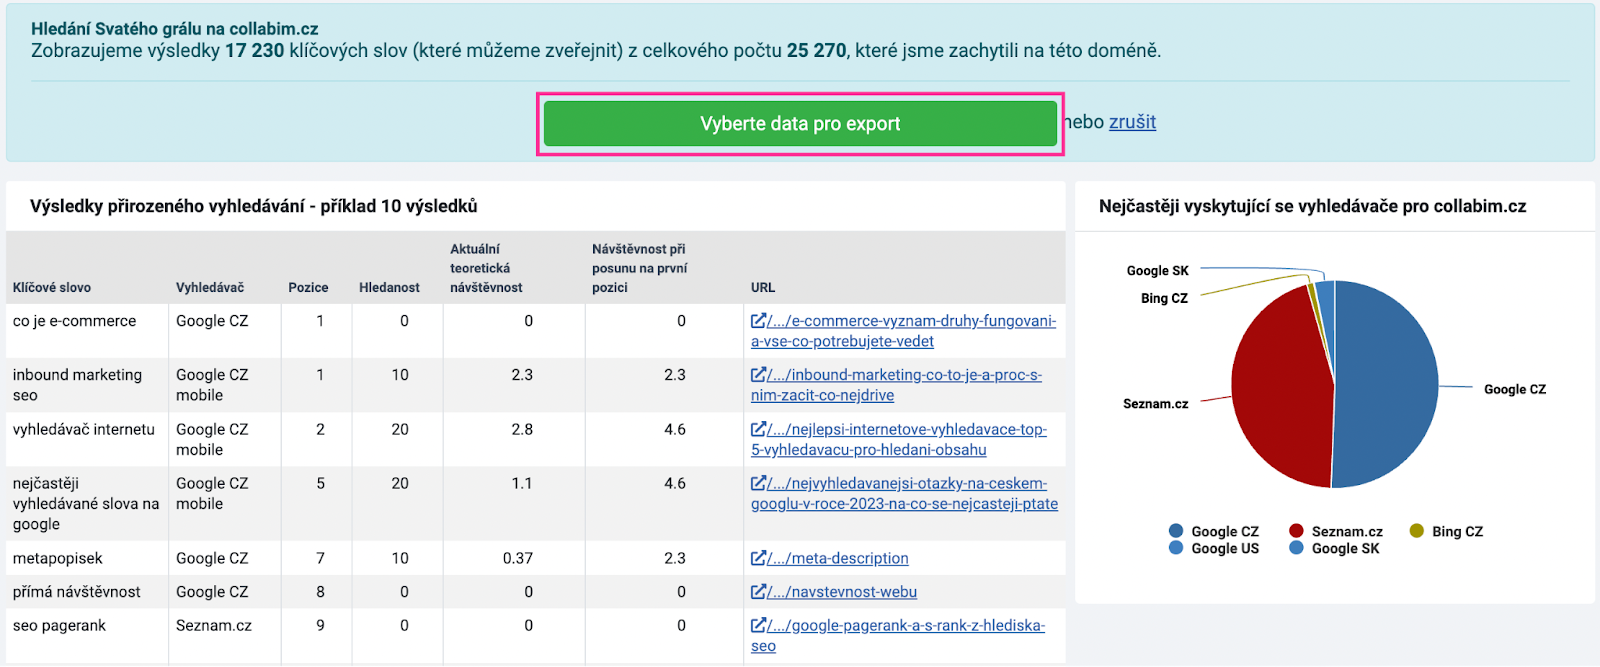Image resolution: width=1600 pixels, height=667 pixels.
Task: Open external link icon for nejlepsi-internetove-vyhledavace URL
Action: click(x=758, y=429)
